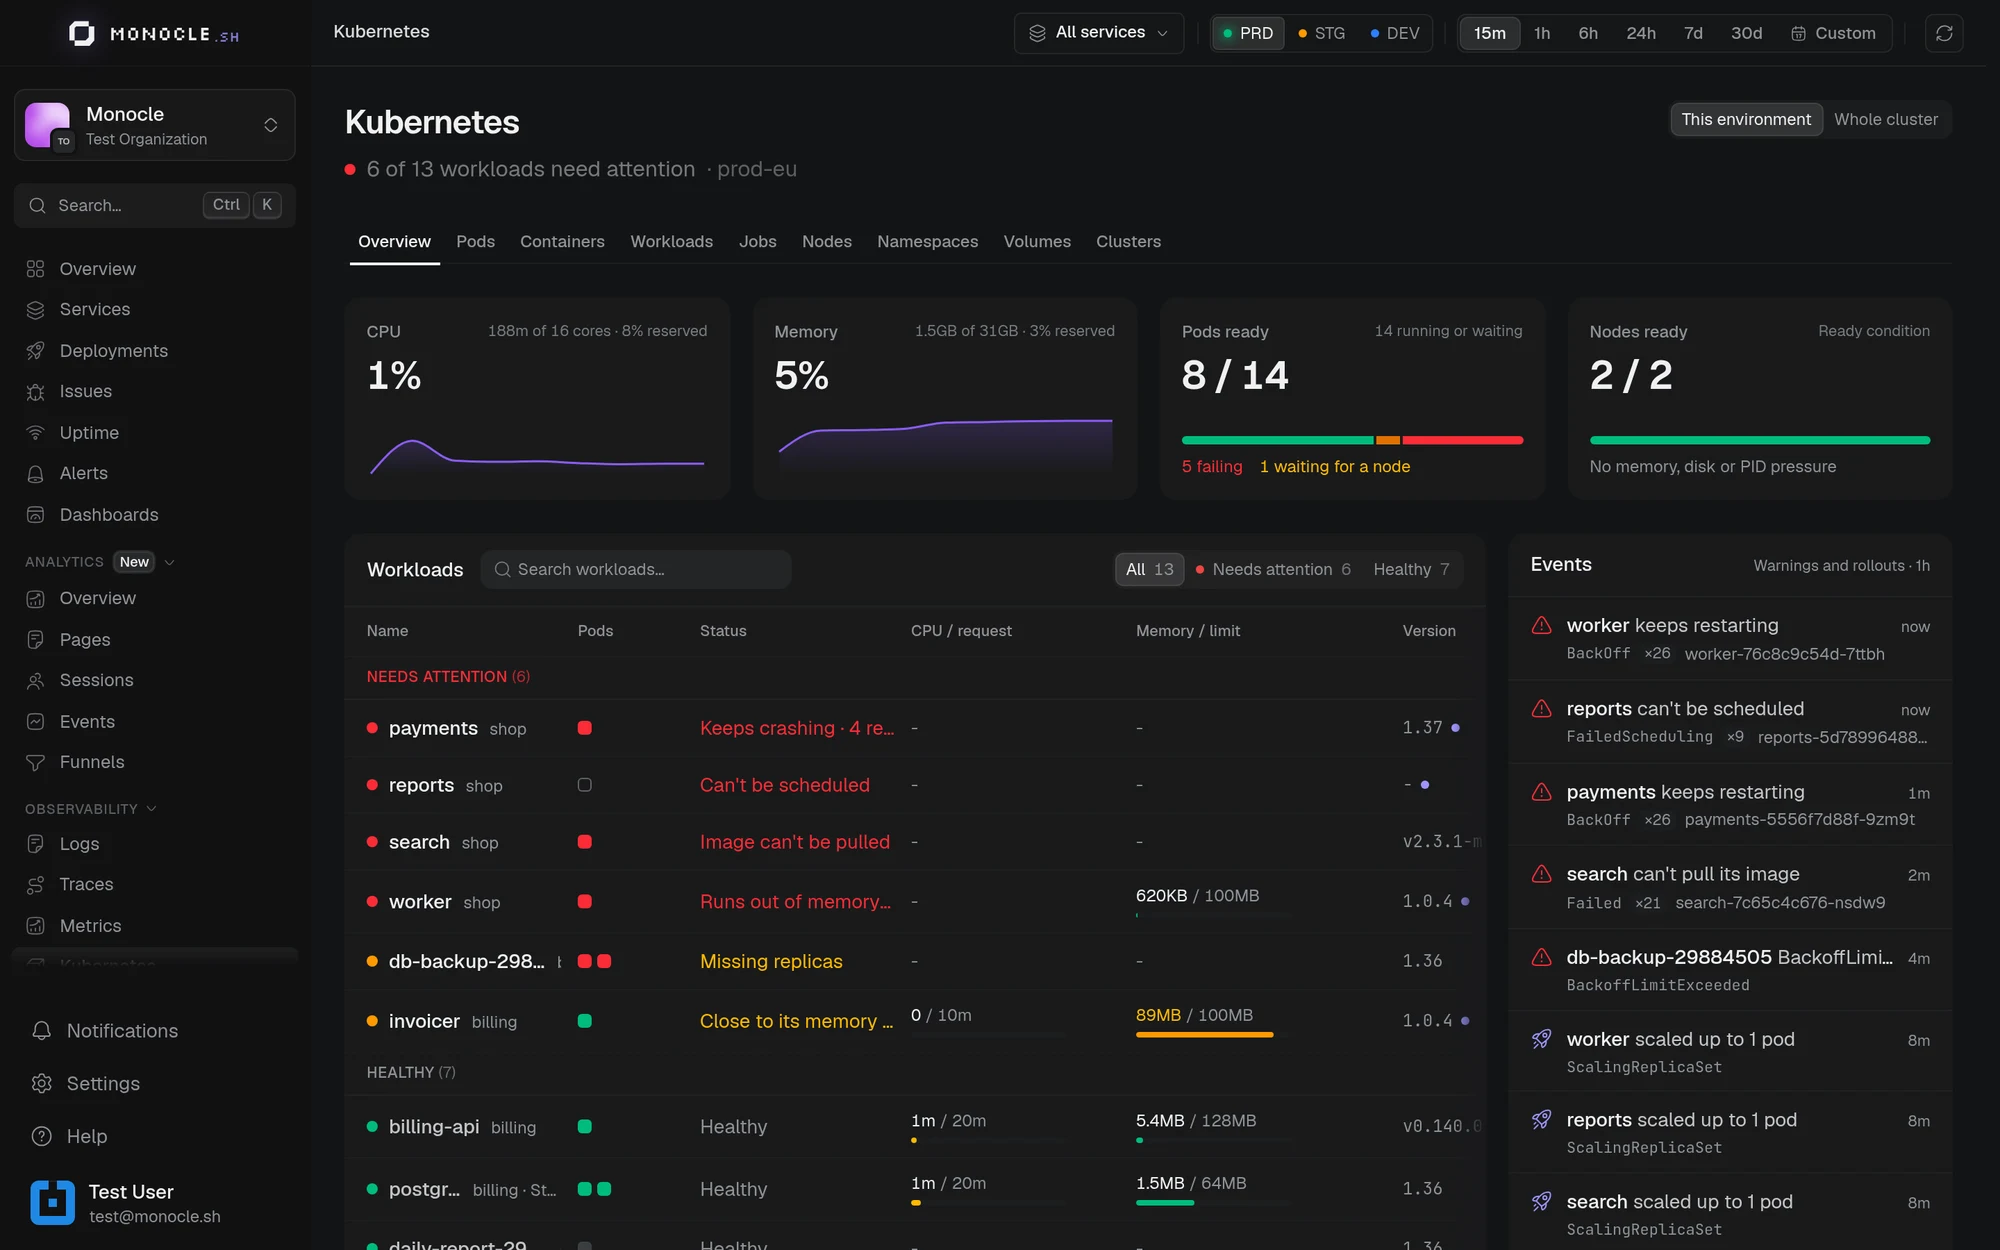
Task: Click the Notifications bell icon
Action: (x=42, y=1031)
